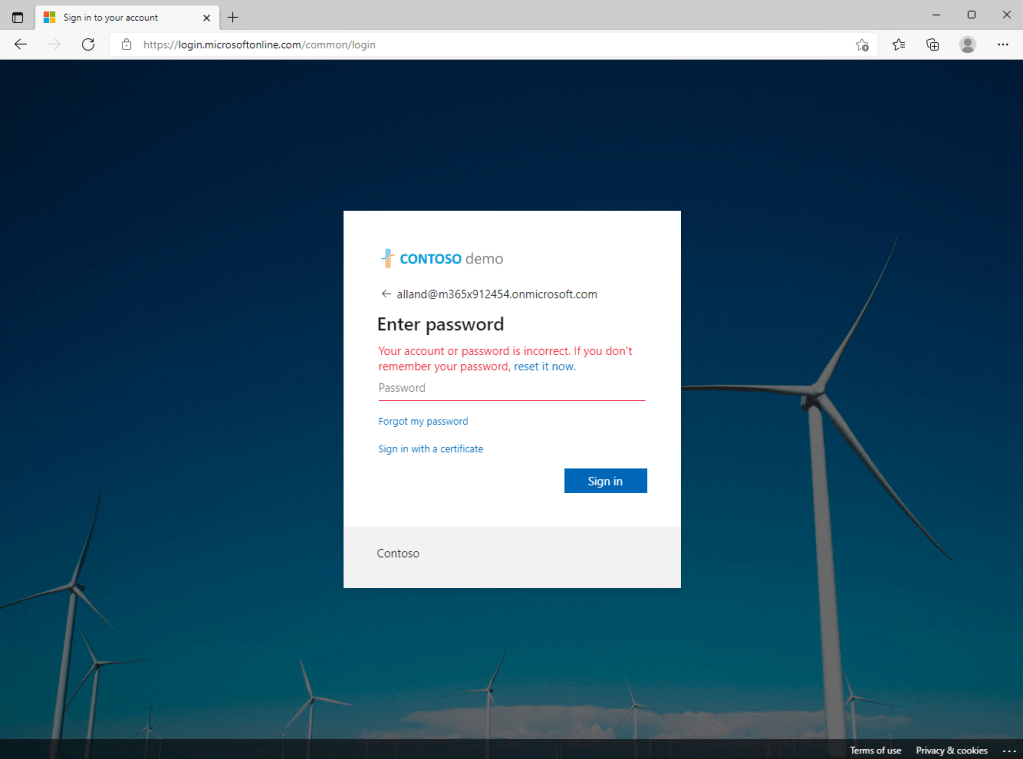The width and height of the screenshot is (1023, 759).
Task: Open a new tab with plus button
Action: [x=233, y=17]
